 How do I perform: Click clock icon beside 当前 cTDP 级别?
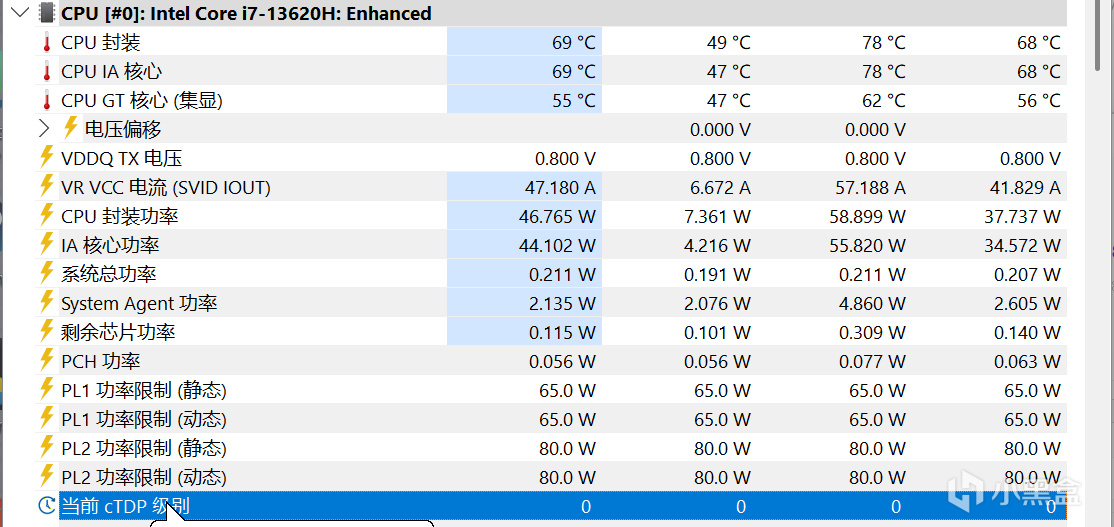47,506
